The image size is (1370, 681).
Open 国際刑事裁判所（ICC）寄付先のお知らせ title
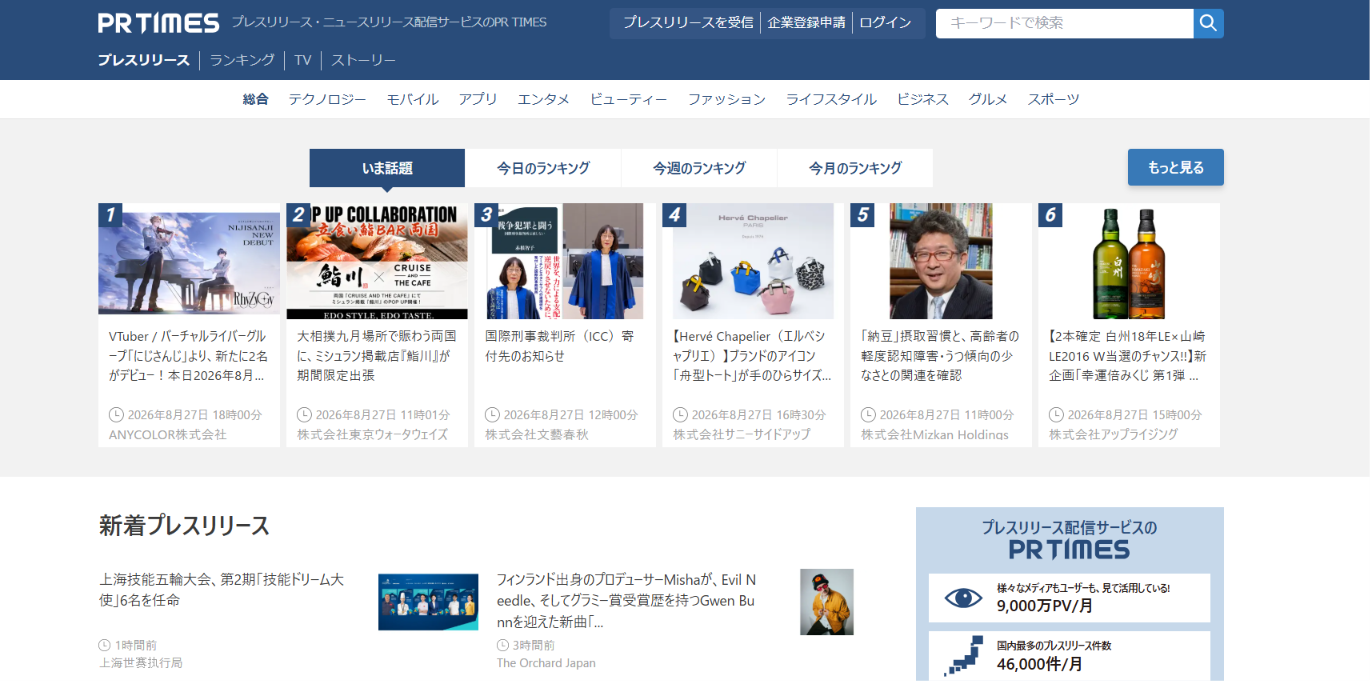560,346
